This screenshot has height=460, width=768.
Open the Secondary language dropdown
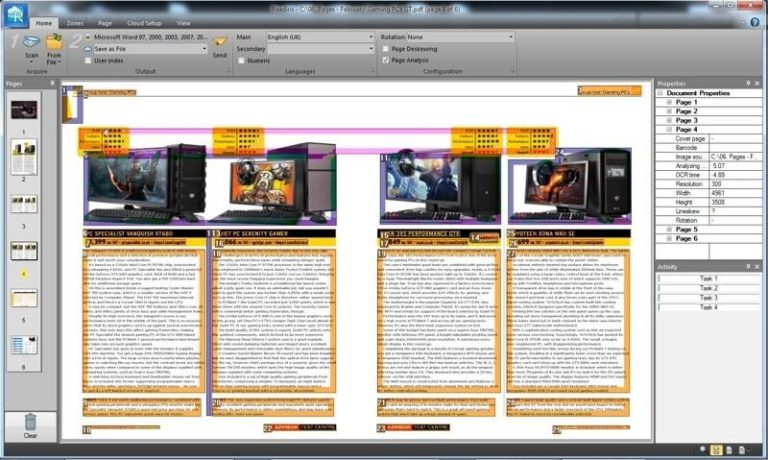[x=371, y=48]
